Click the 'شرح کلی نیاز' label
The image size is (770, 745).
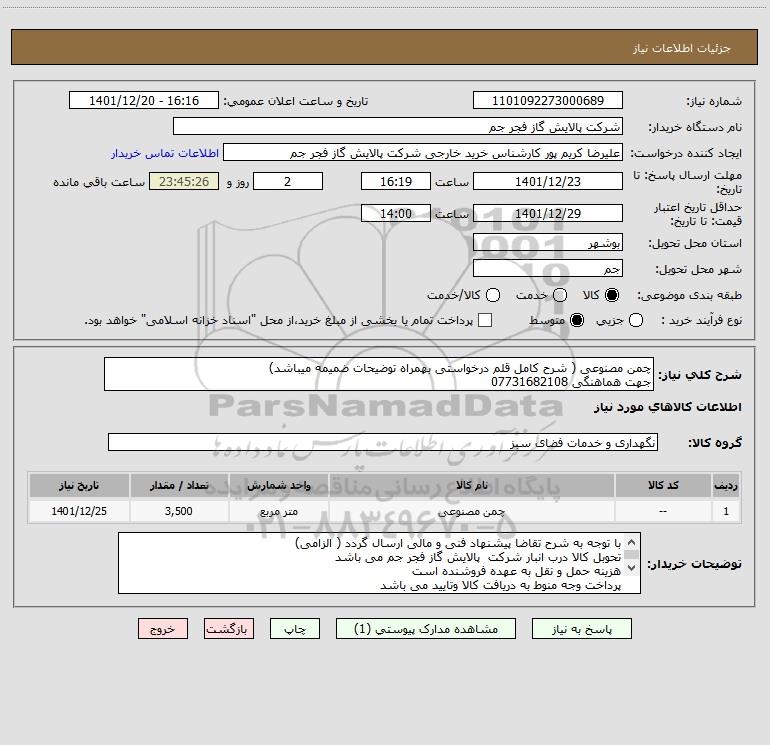click(700, 375)
